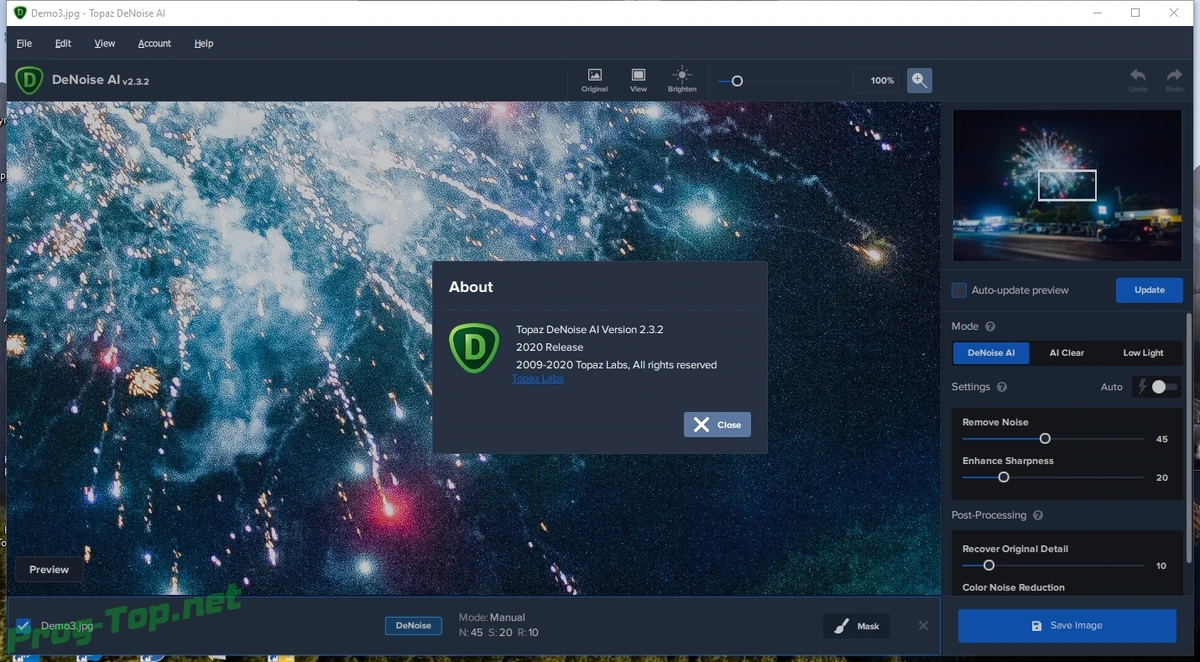Toggle the Demo3.jpg checkbox
The image size is (1200, 662).
(x=23, y=626)
